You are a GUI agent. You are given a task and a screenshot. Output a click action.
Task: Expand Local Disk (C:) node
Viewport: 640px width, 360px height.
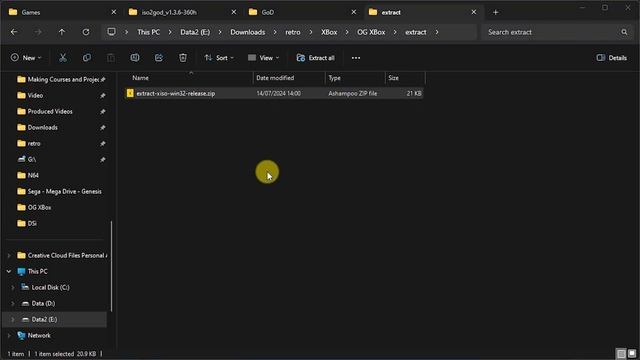pyautogui.click(x=13, y=288)
